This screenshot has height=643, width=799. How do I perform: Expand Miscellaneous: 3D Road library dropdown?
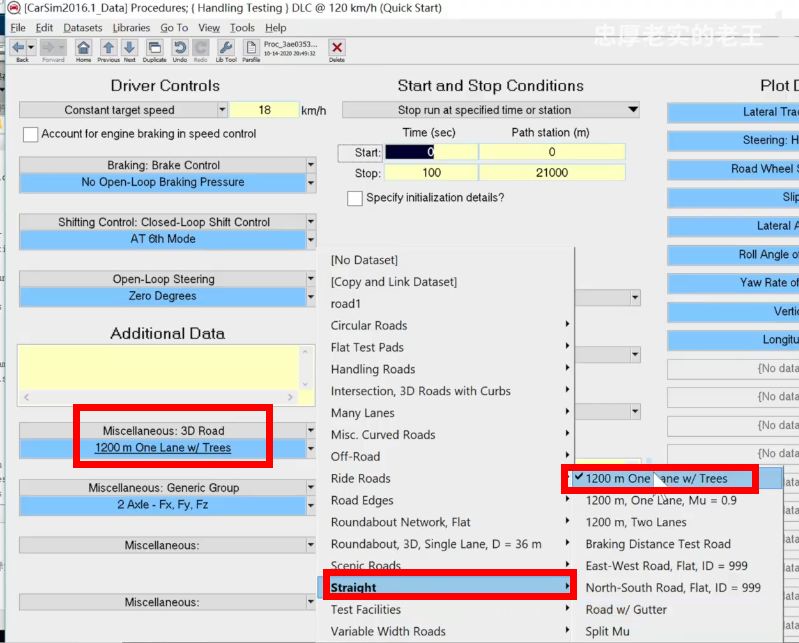tap(311, 431)
